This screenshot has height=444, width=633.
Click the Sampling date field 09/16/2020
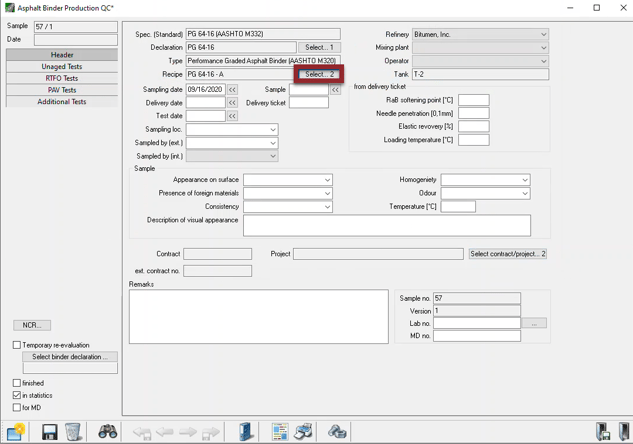coord(205,90)
